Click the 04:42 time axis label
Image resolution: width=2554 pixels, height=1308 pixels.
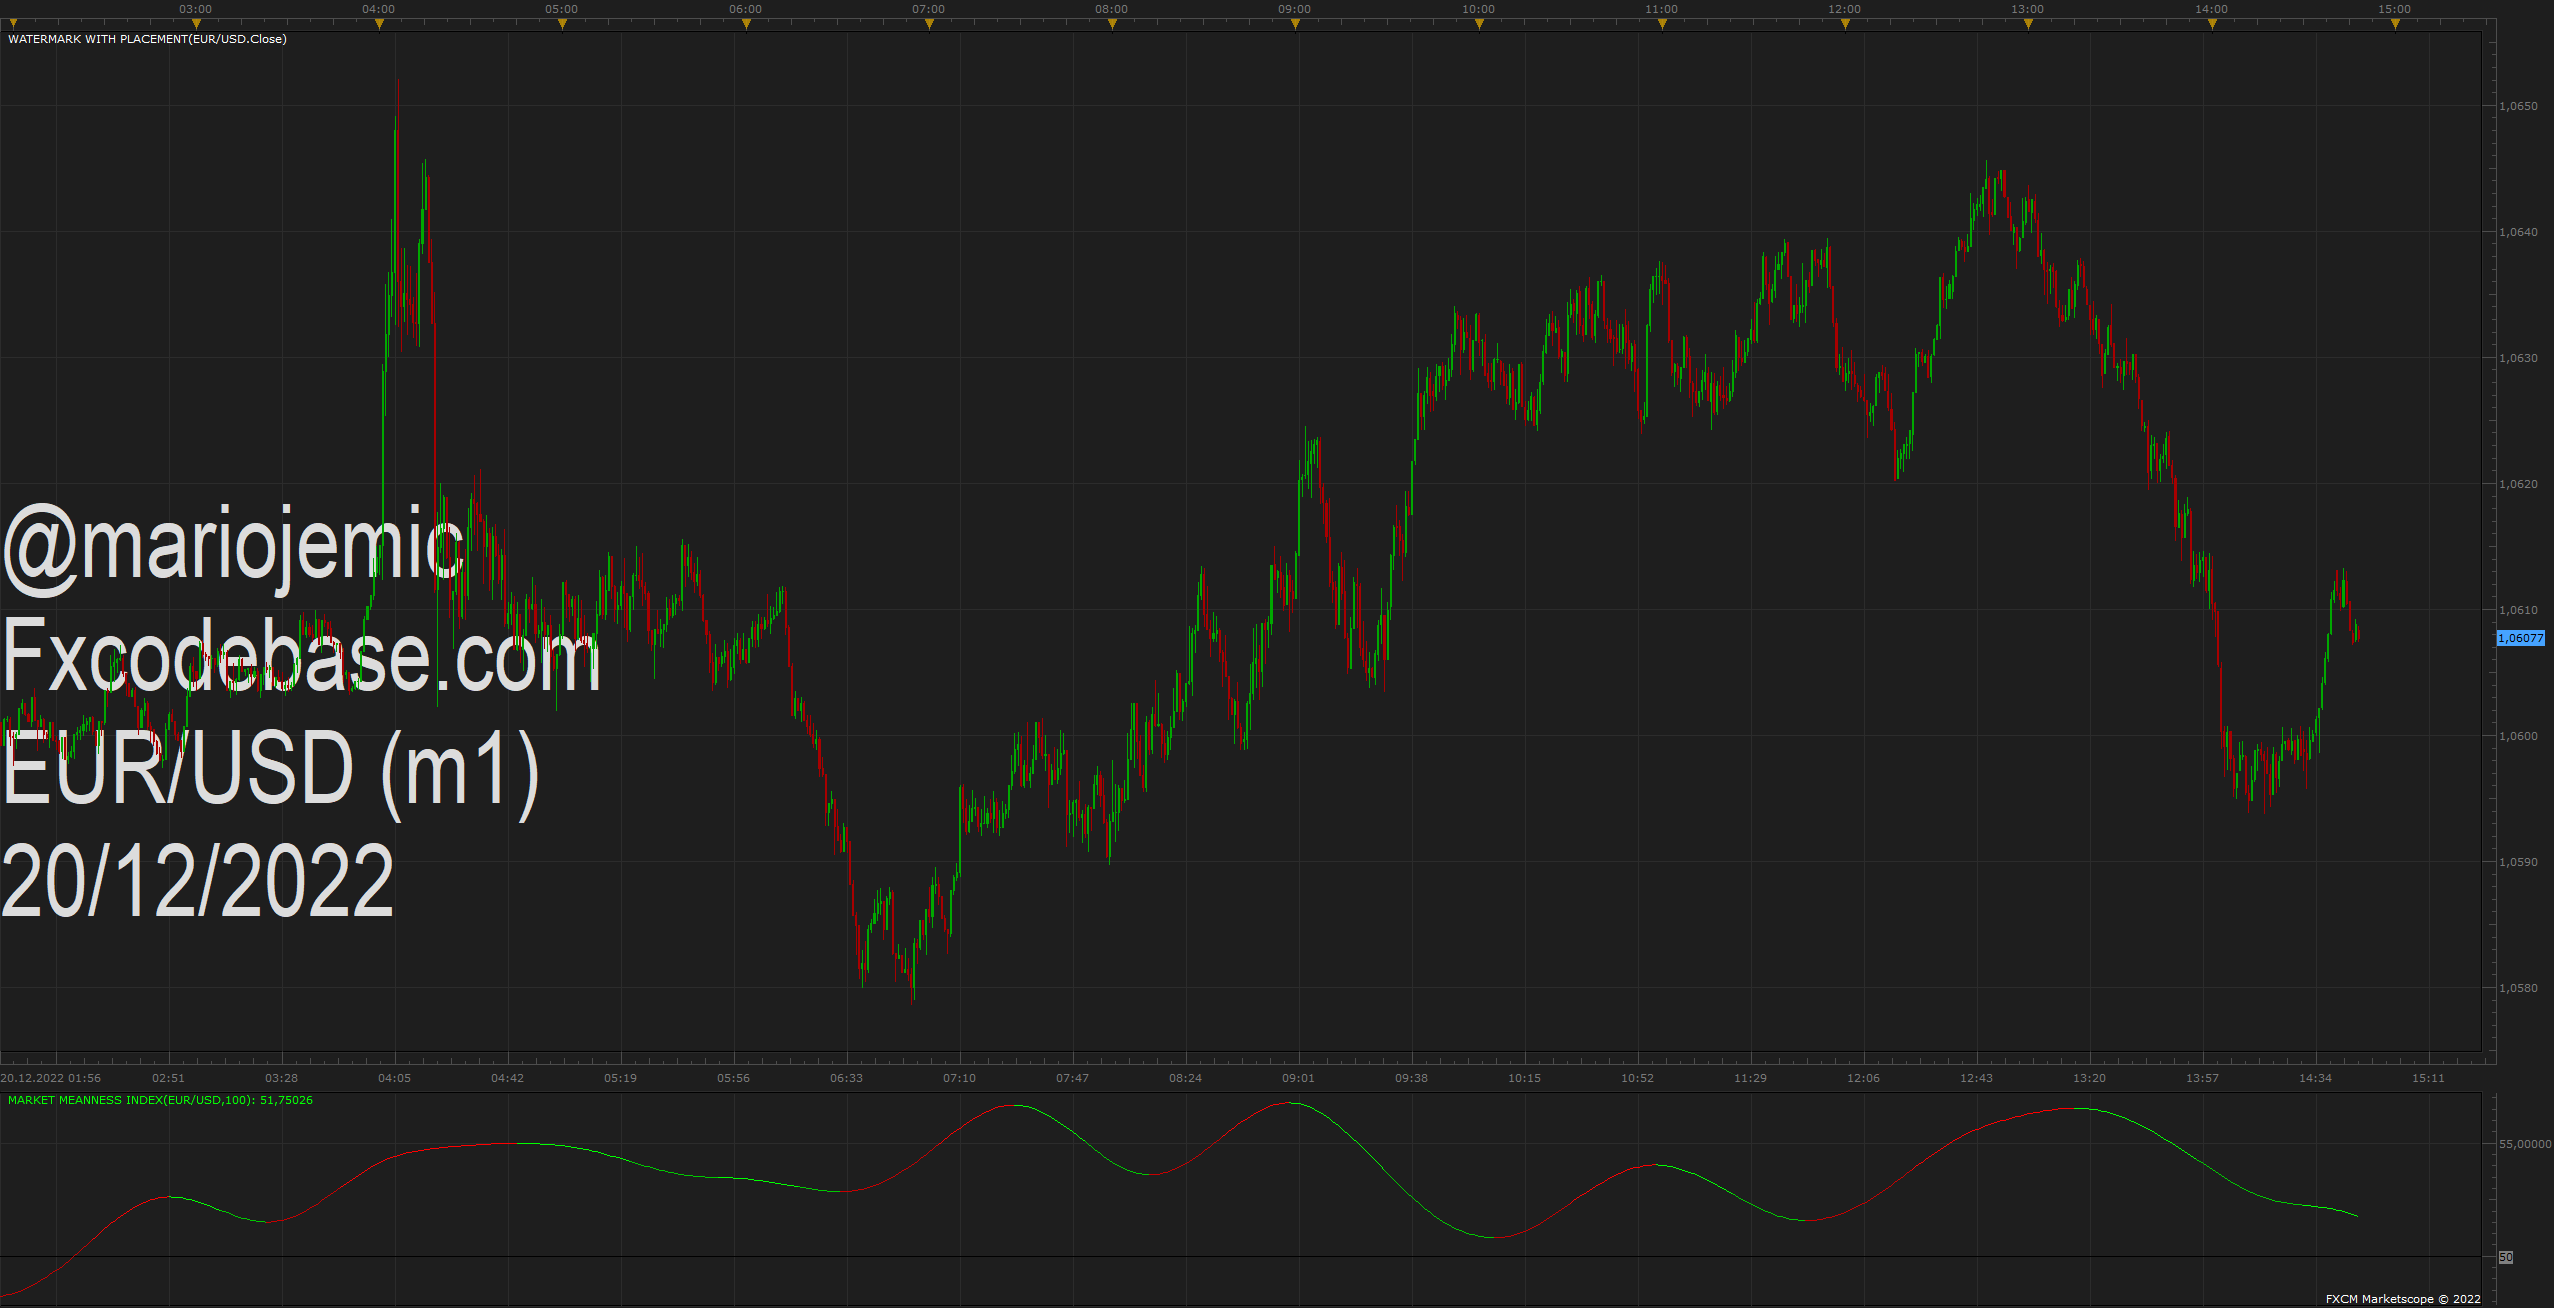[x=507, y=1078]
